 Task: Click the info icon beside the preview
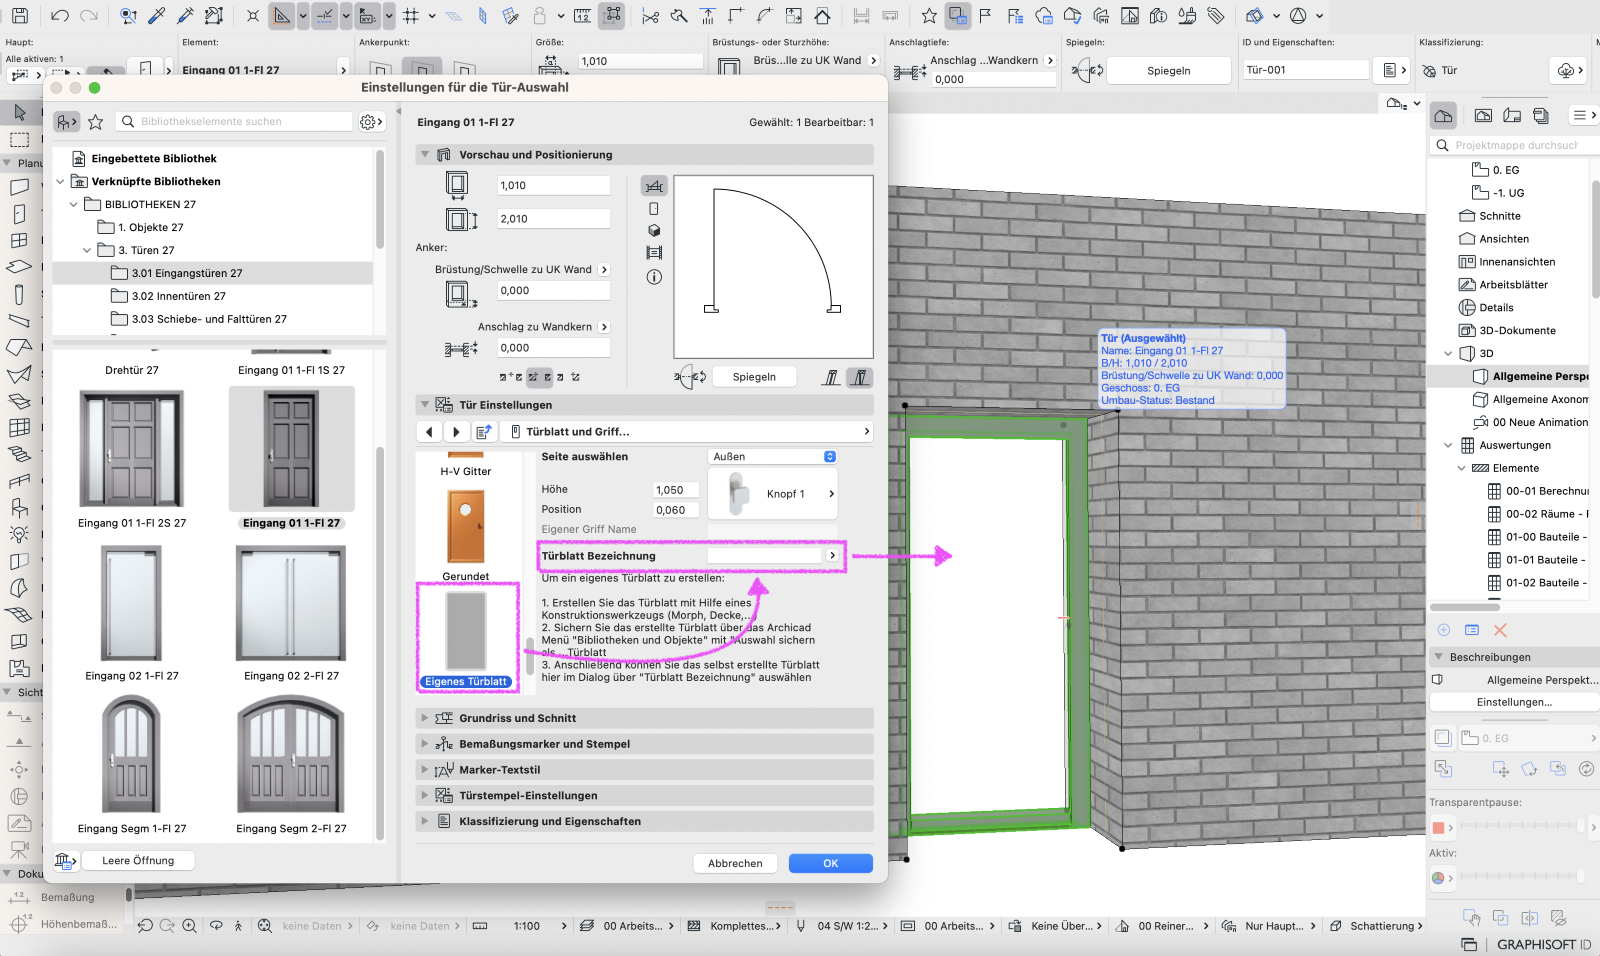click(x=654, y=277)
